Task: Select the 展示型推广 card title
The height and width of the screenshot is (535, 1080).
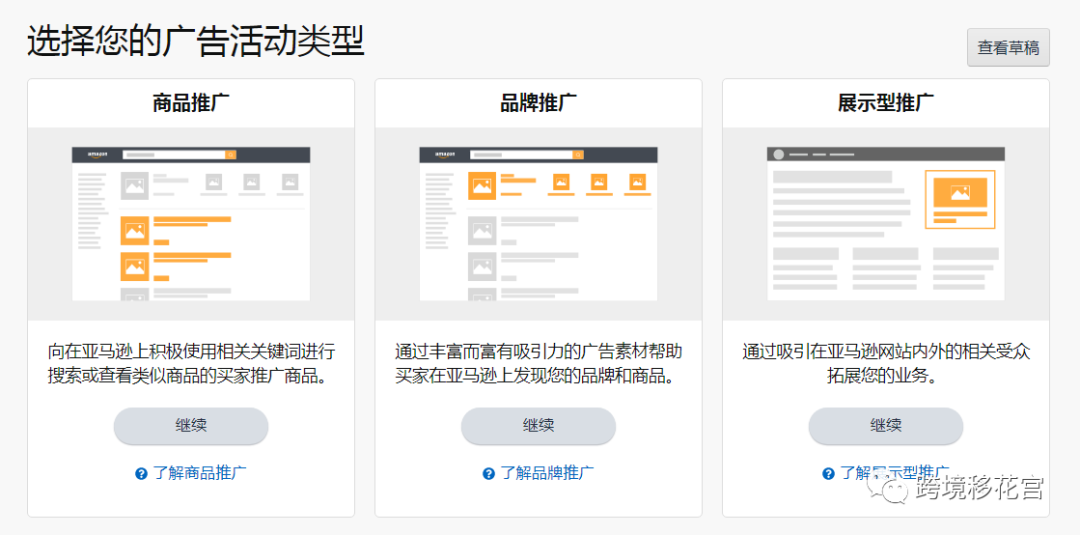Action: [885, 103]
